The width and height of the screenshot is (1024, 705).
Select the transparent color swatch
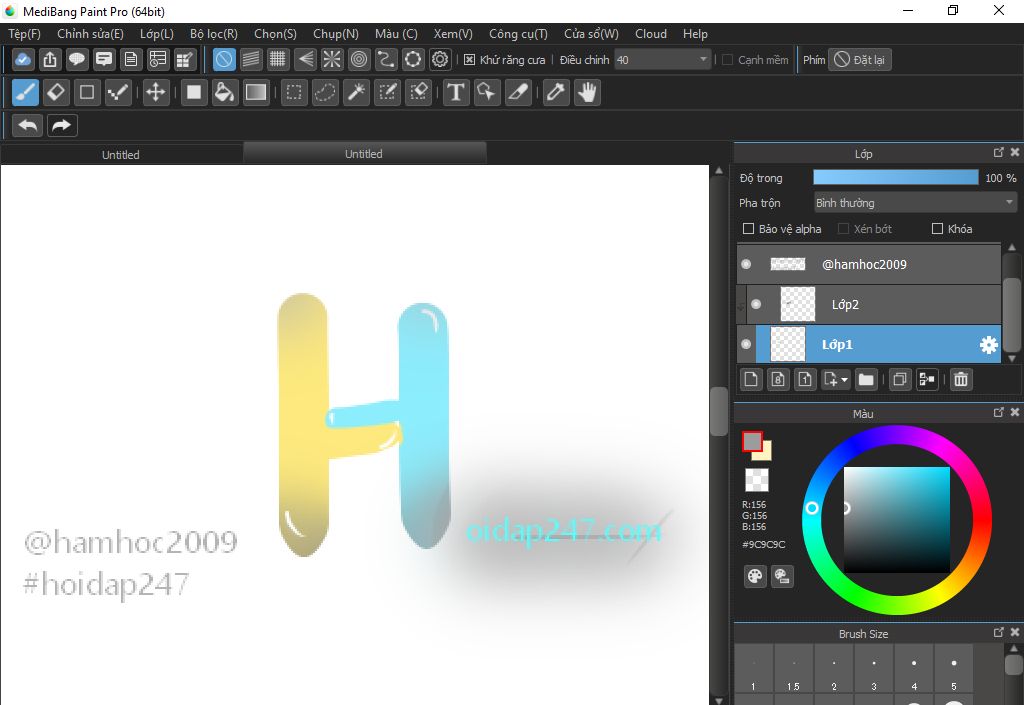757,480
